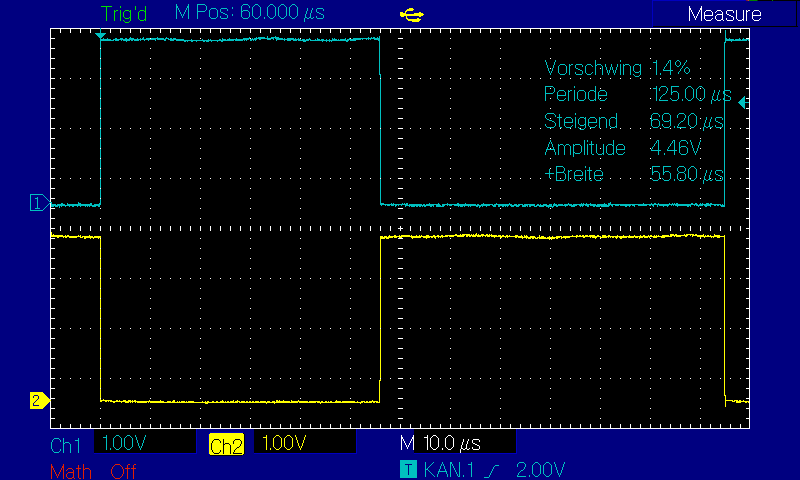Image resolution: width=800 pixels, height=480 pixels.
Task: Click the Trig'd status indicator
Action: (125, 14)
